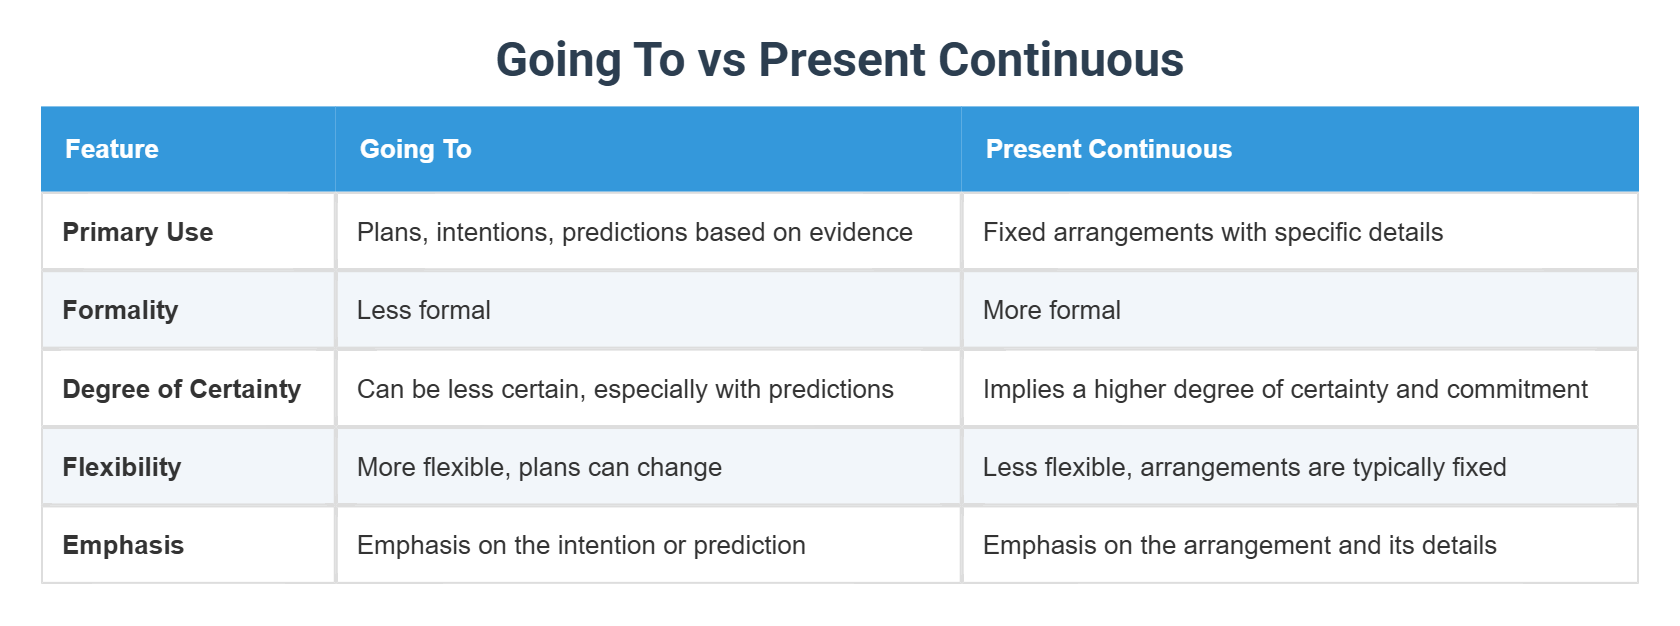1680x626 pixels.
Task: Click 'Emphasis on the arrangement and its details' cell
Action: (1239, 545)
